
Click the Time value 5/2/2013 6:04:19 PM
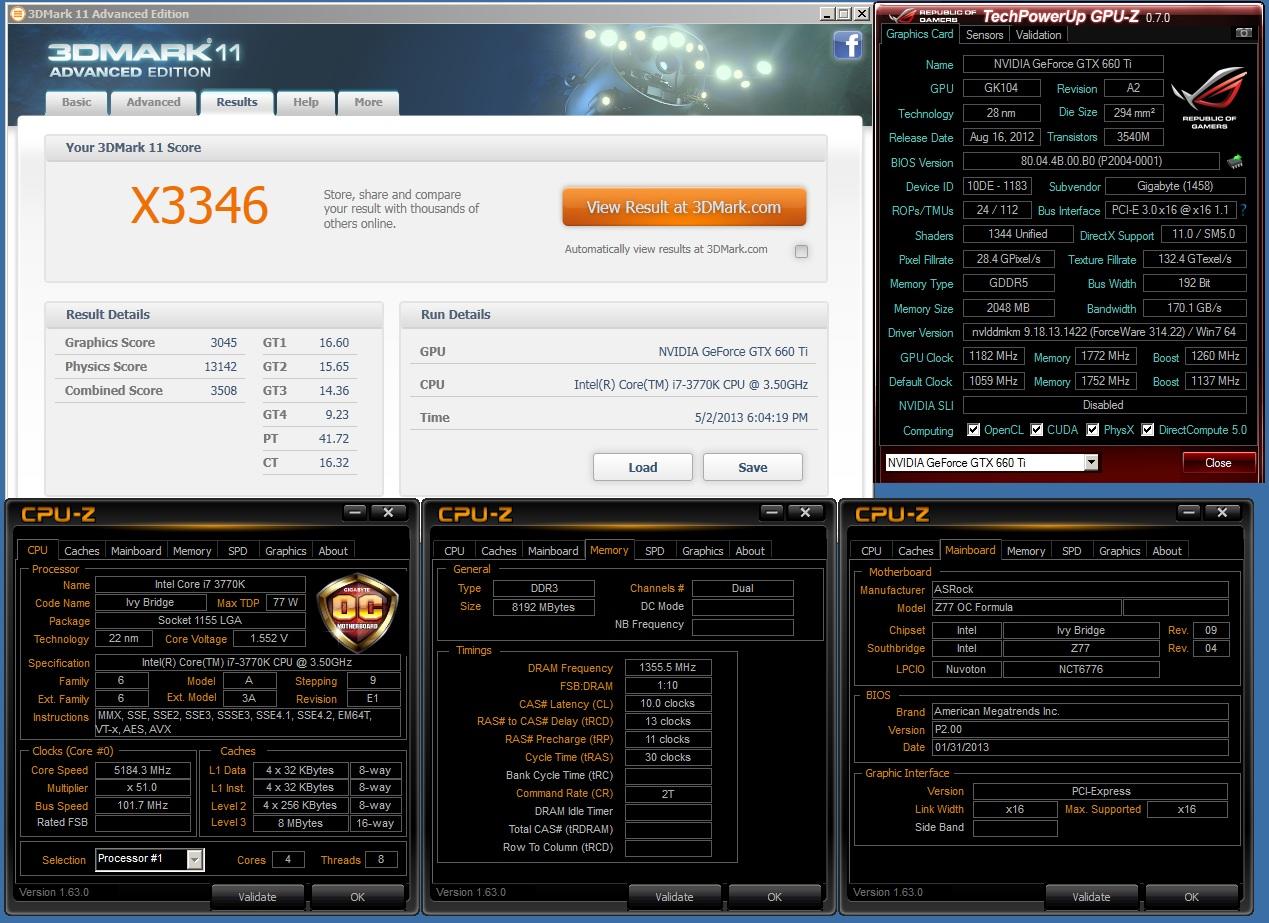pyautogui.click(x=751, y=417)
